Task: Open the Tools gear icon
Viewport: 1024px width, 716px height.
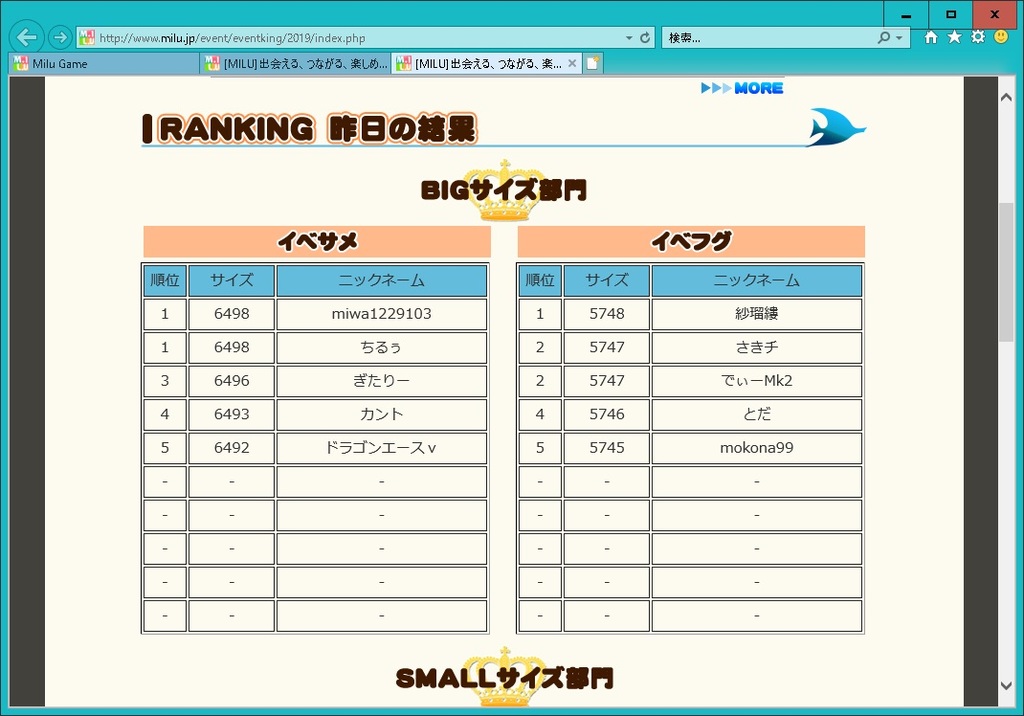Action: tap(978, 37)
